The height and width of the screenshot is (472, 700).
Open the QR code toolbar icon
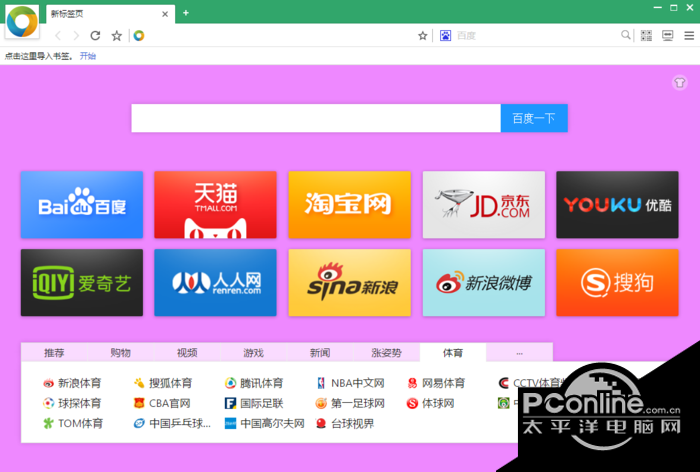point(646,36)
